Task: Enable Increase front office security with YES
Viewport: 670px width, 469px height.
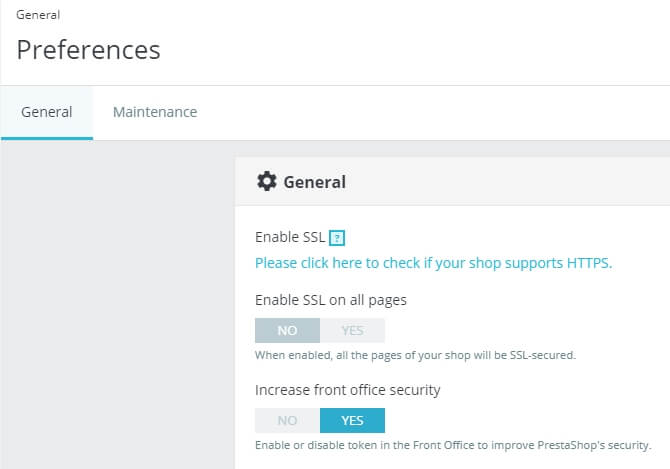Action: [x=352, y=420]
